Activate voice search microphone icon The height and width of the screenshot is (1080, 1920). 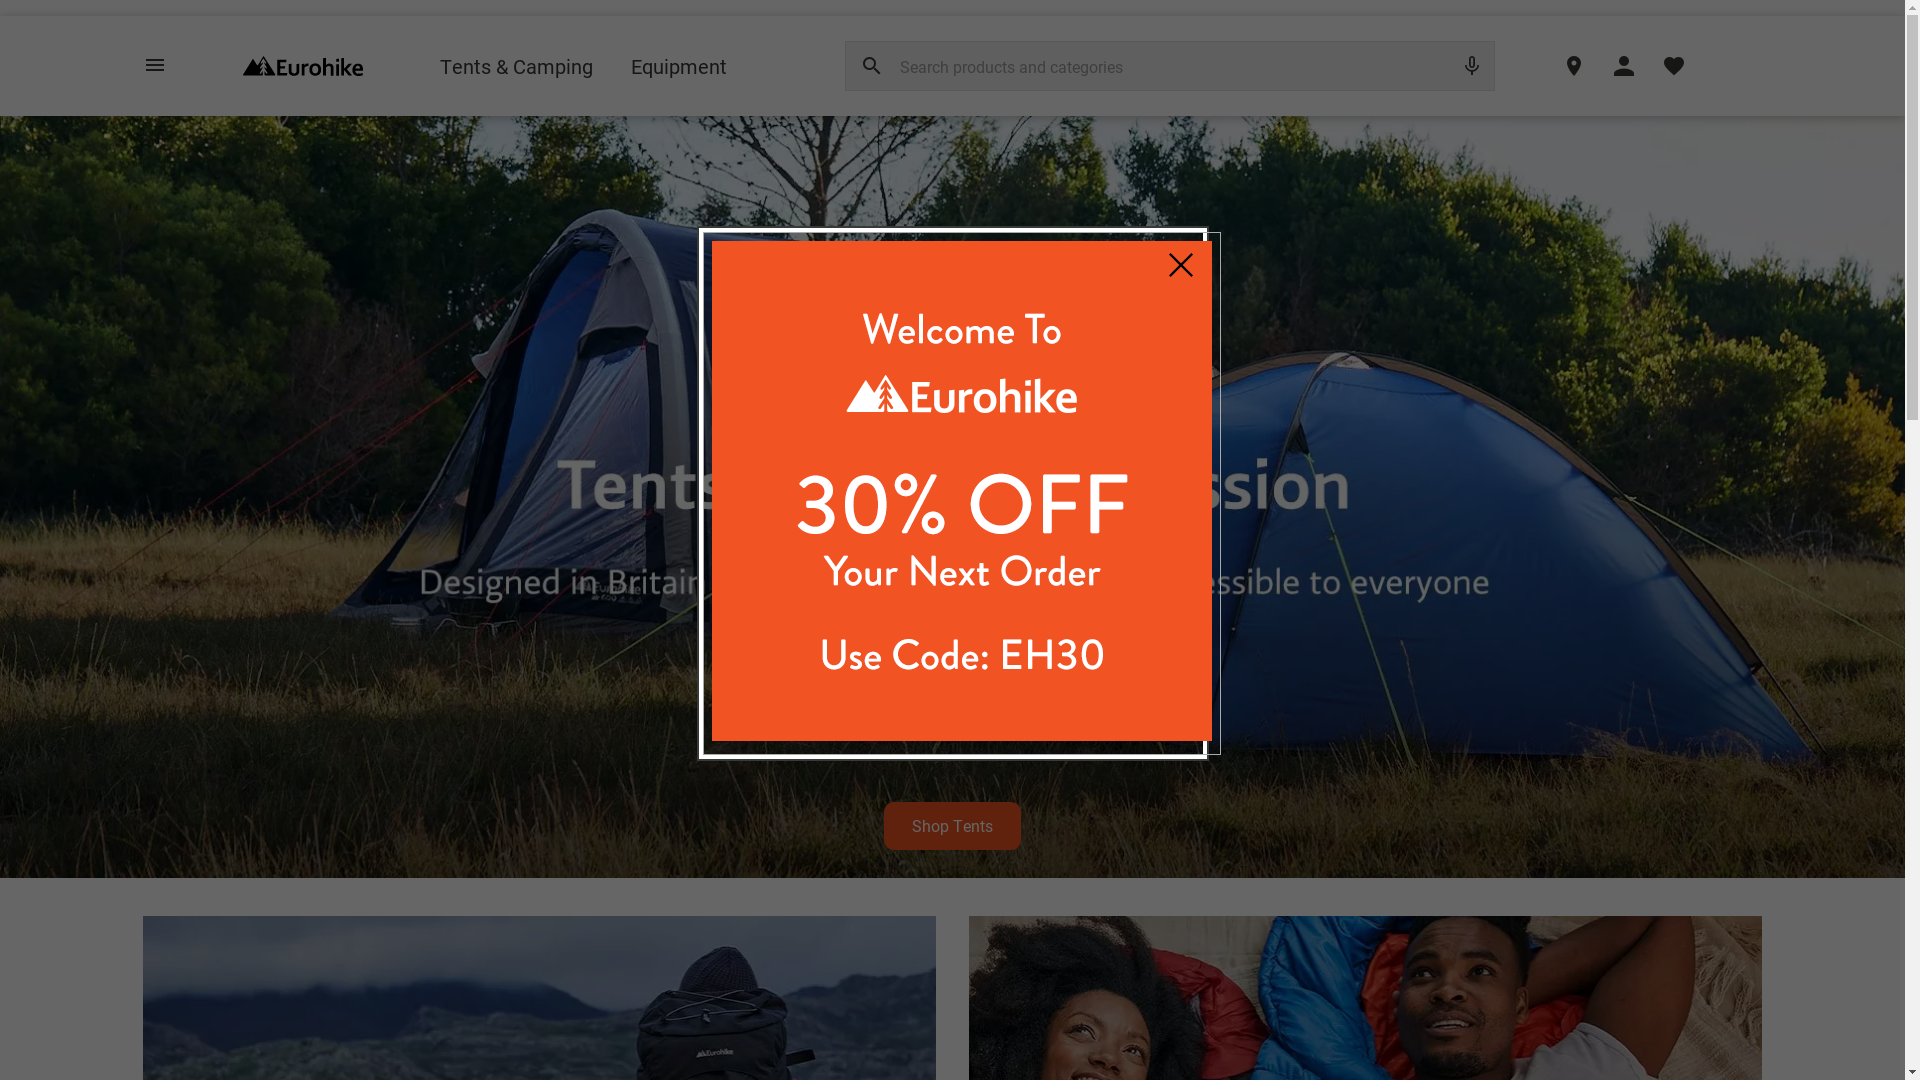tap(1471, 66)
